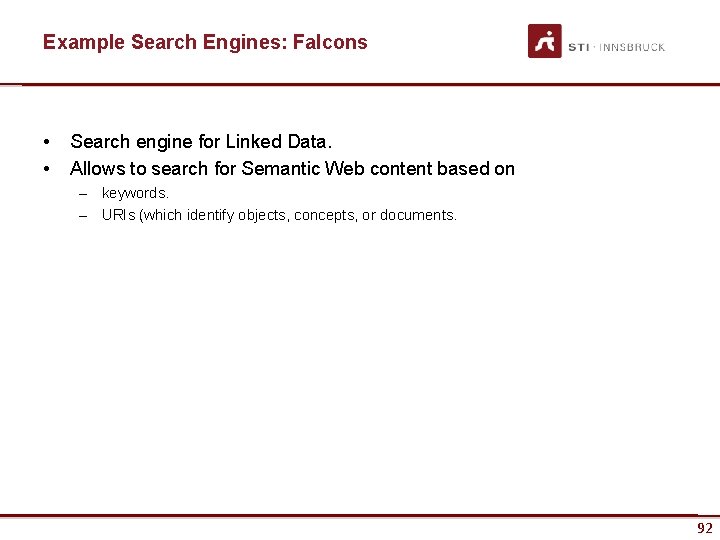Click the words 'Semantic Web' in second bullet

pos(304,169)
